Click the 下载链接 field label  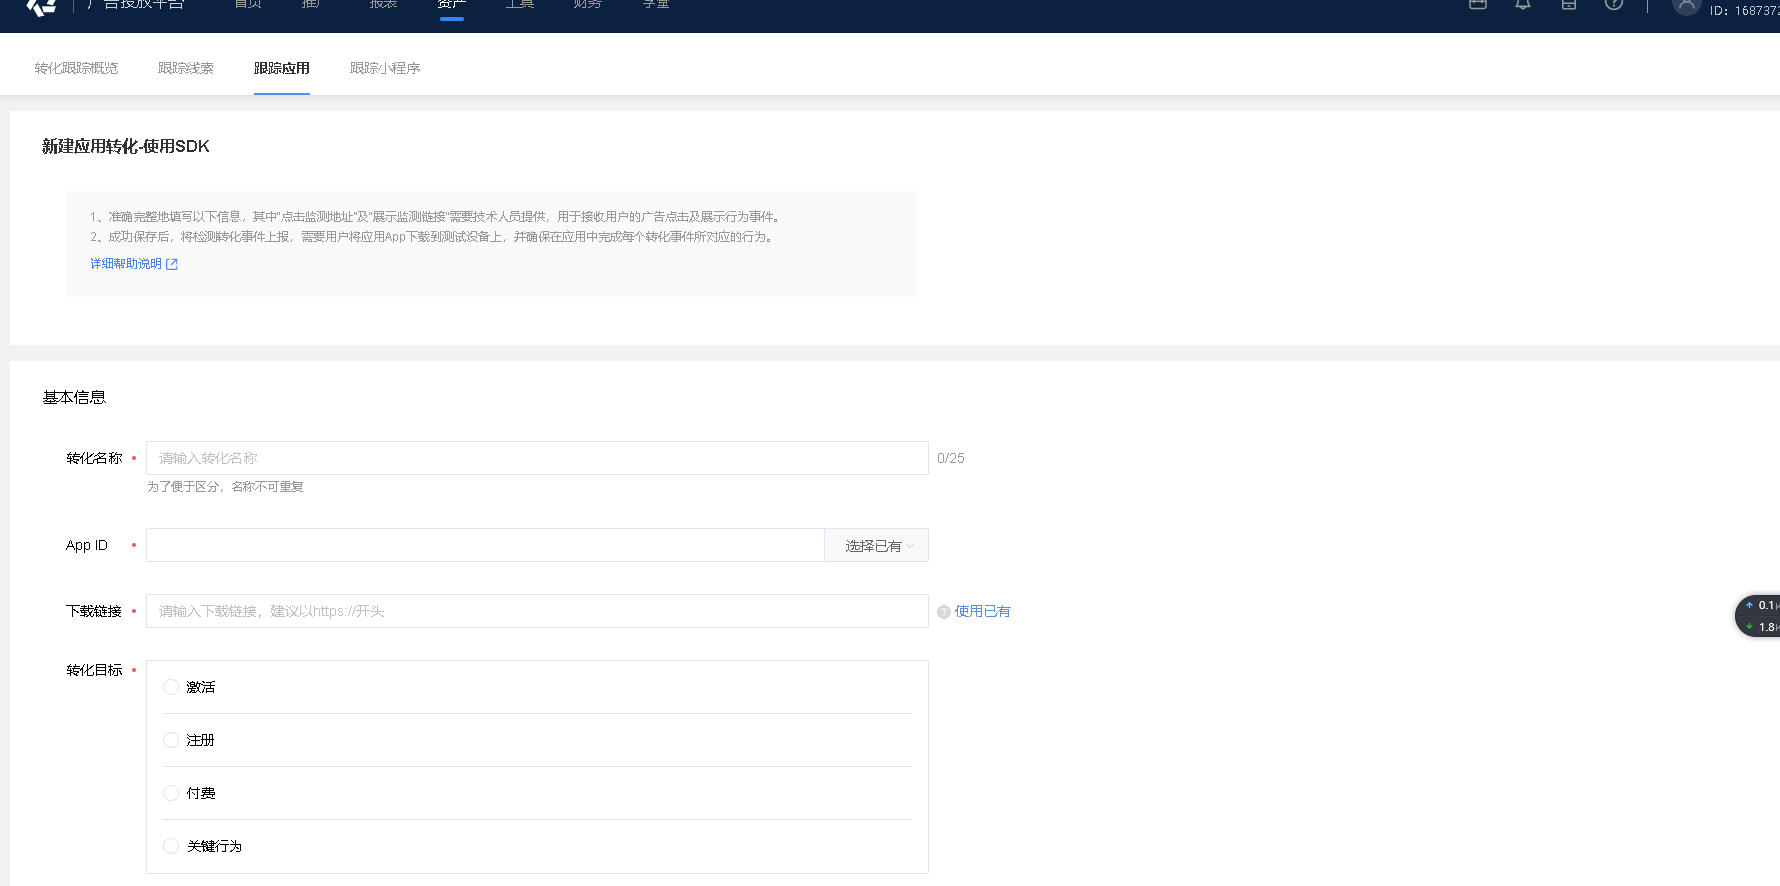(x=94, y=611)
